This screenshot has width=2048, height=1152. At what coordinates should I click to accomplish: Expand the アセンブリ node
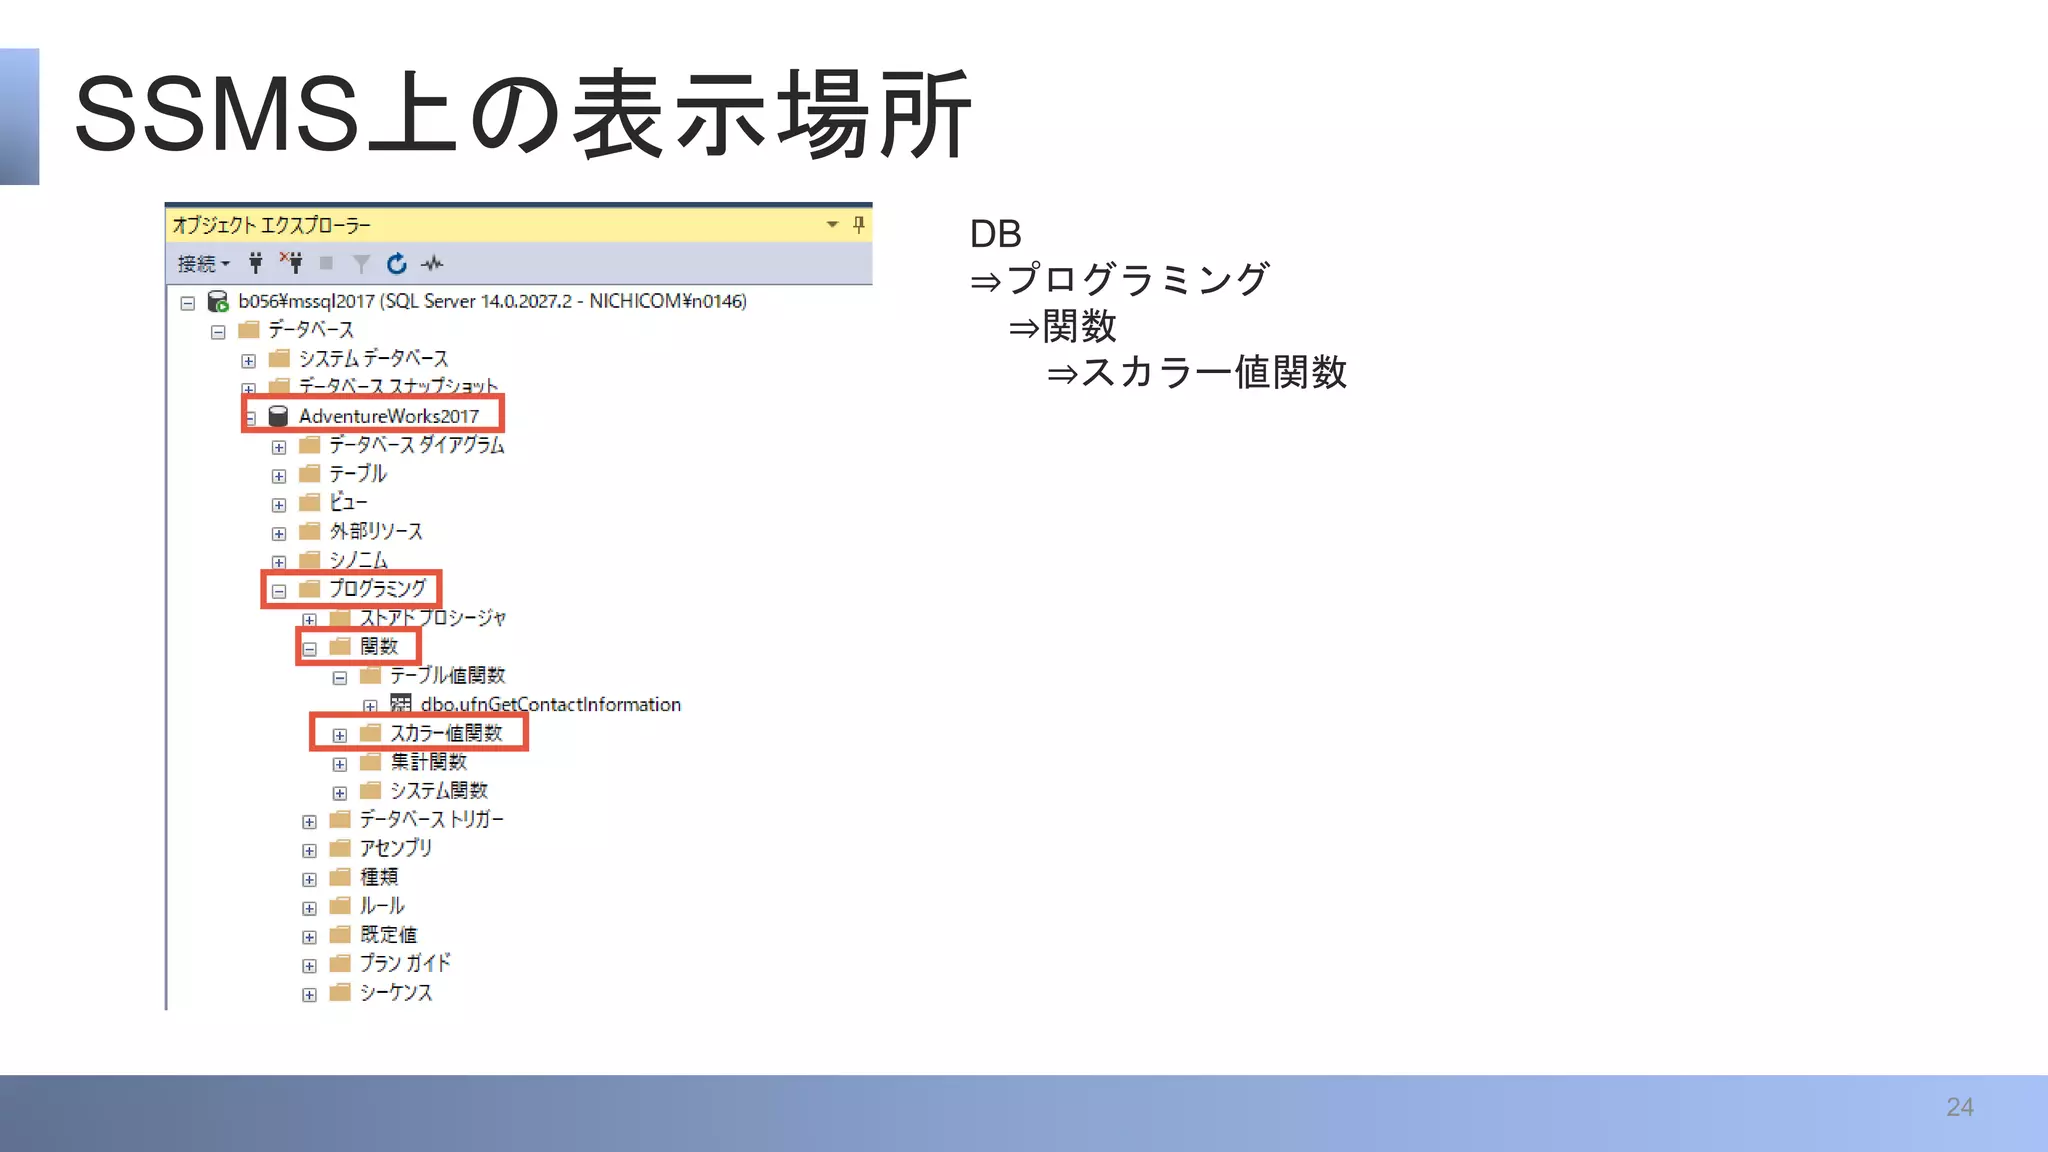click(x=309, y=851)
